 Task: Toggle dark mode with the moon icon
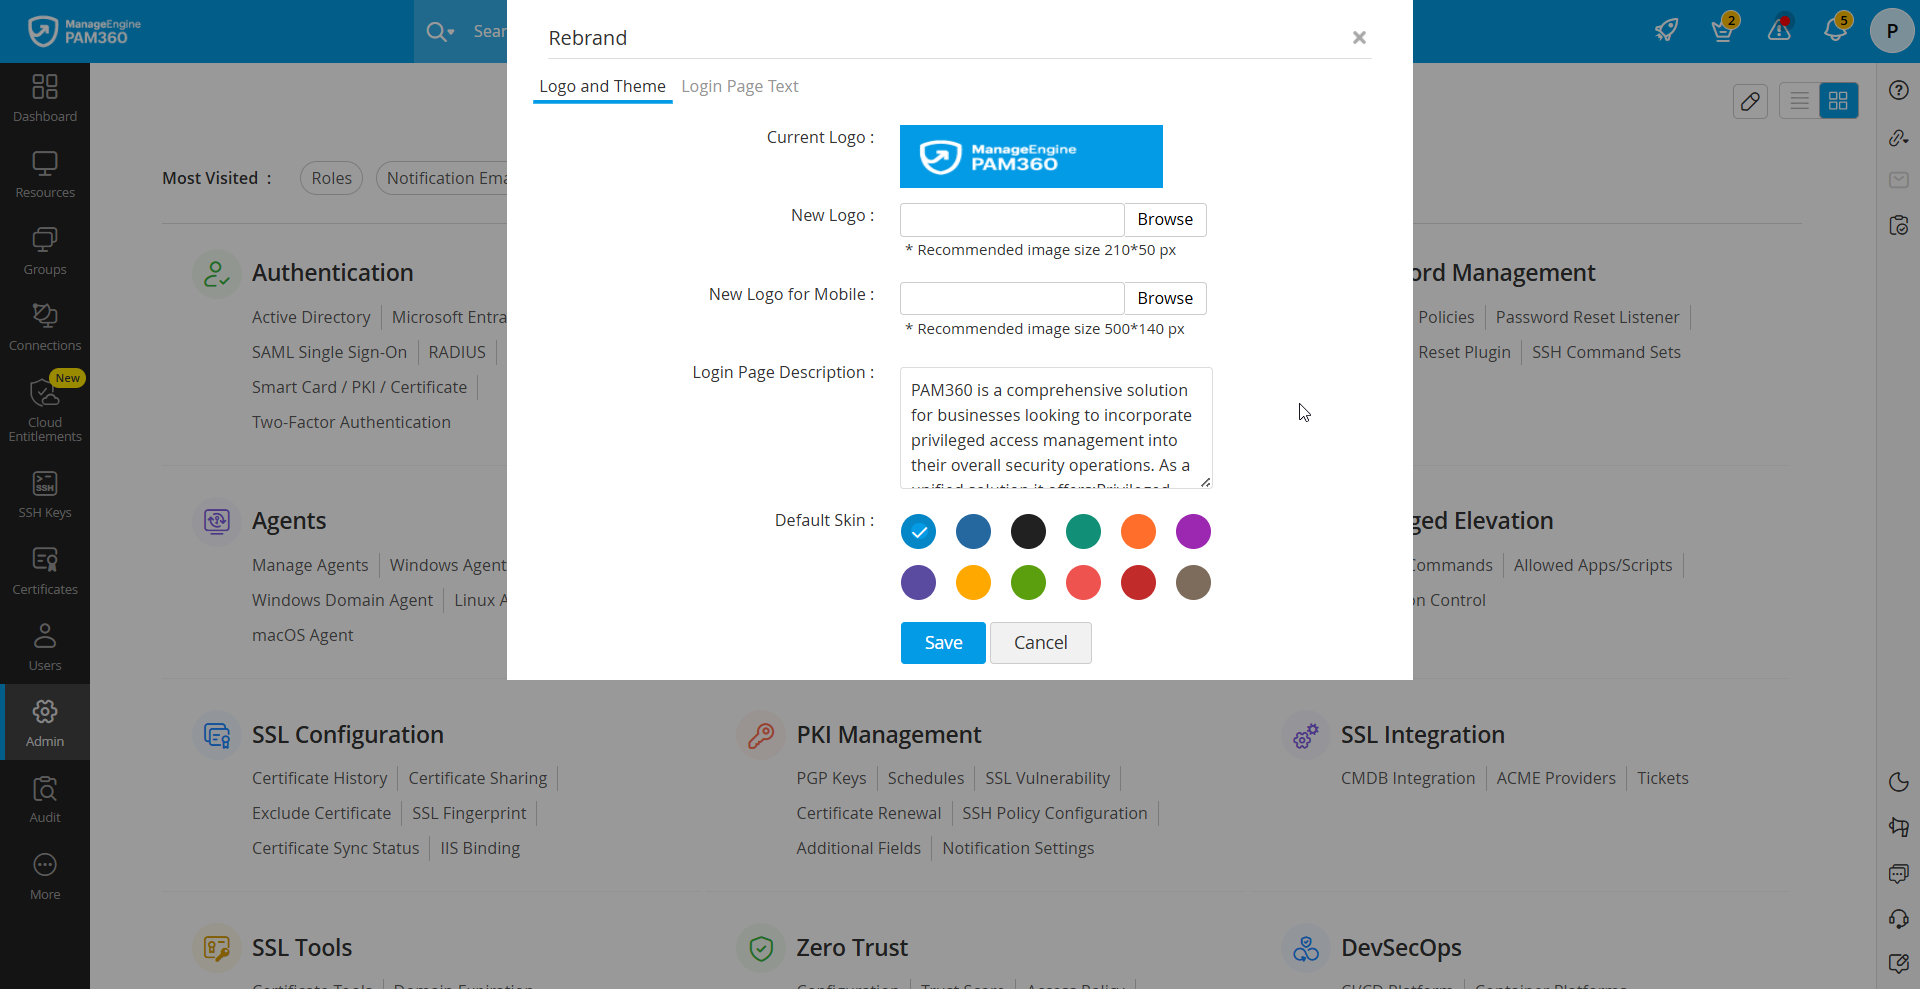coord(1899,782)
